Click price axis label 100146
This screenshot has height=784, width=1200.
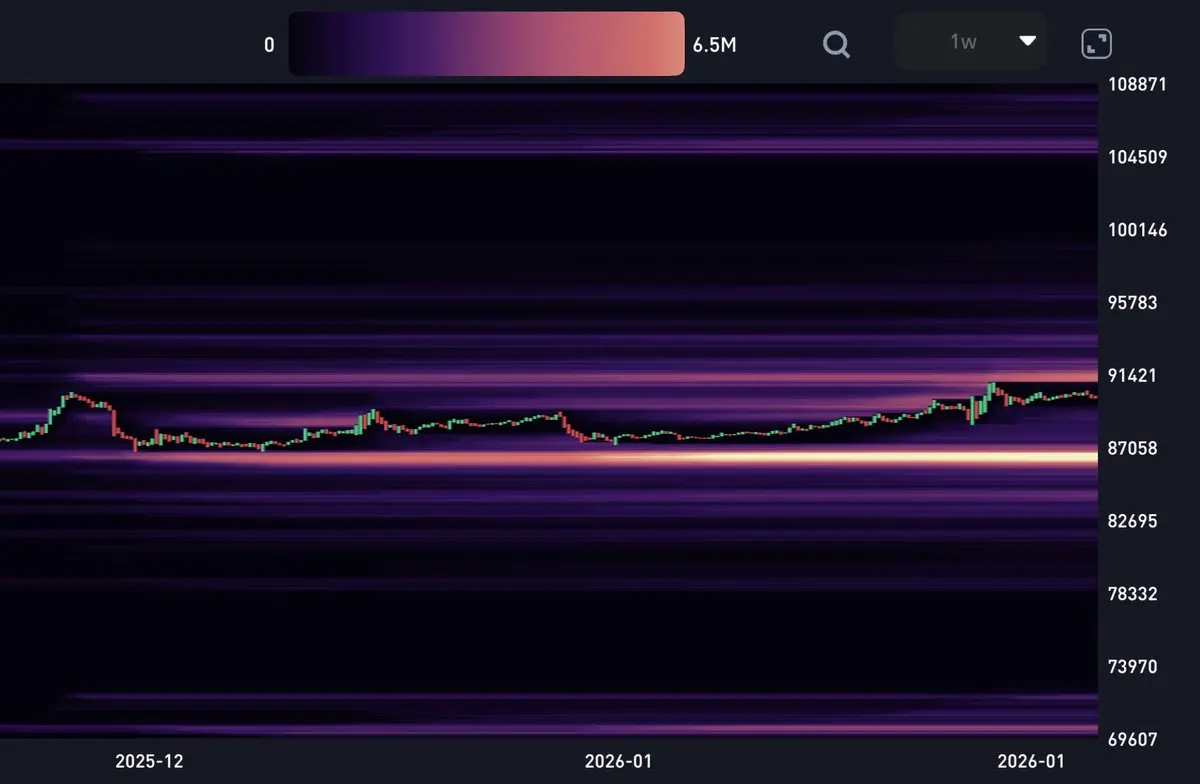[x=1138, y=230]
